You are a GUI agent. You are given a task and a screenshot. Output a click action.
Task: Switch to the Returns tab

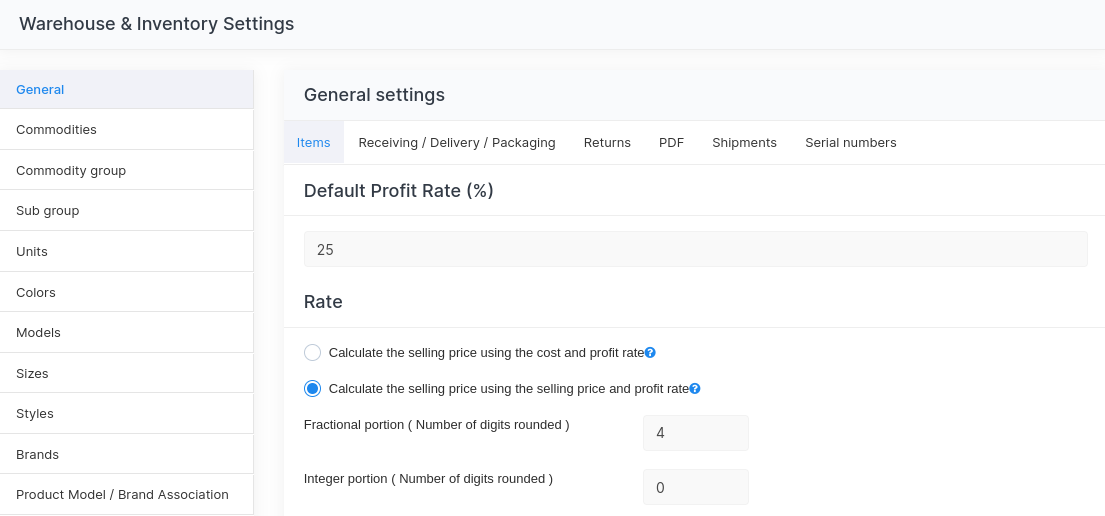pos(607,143)
